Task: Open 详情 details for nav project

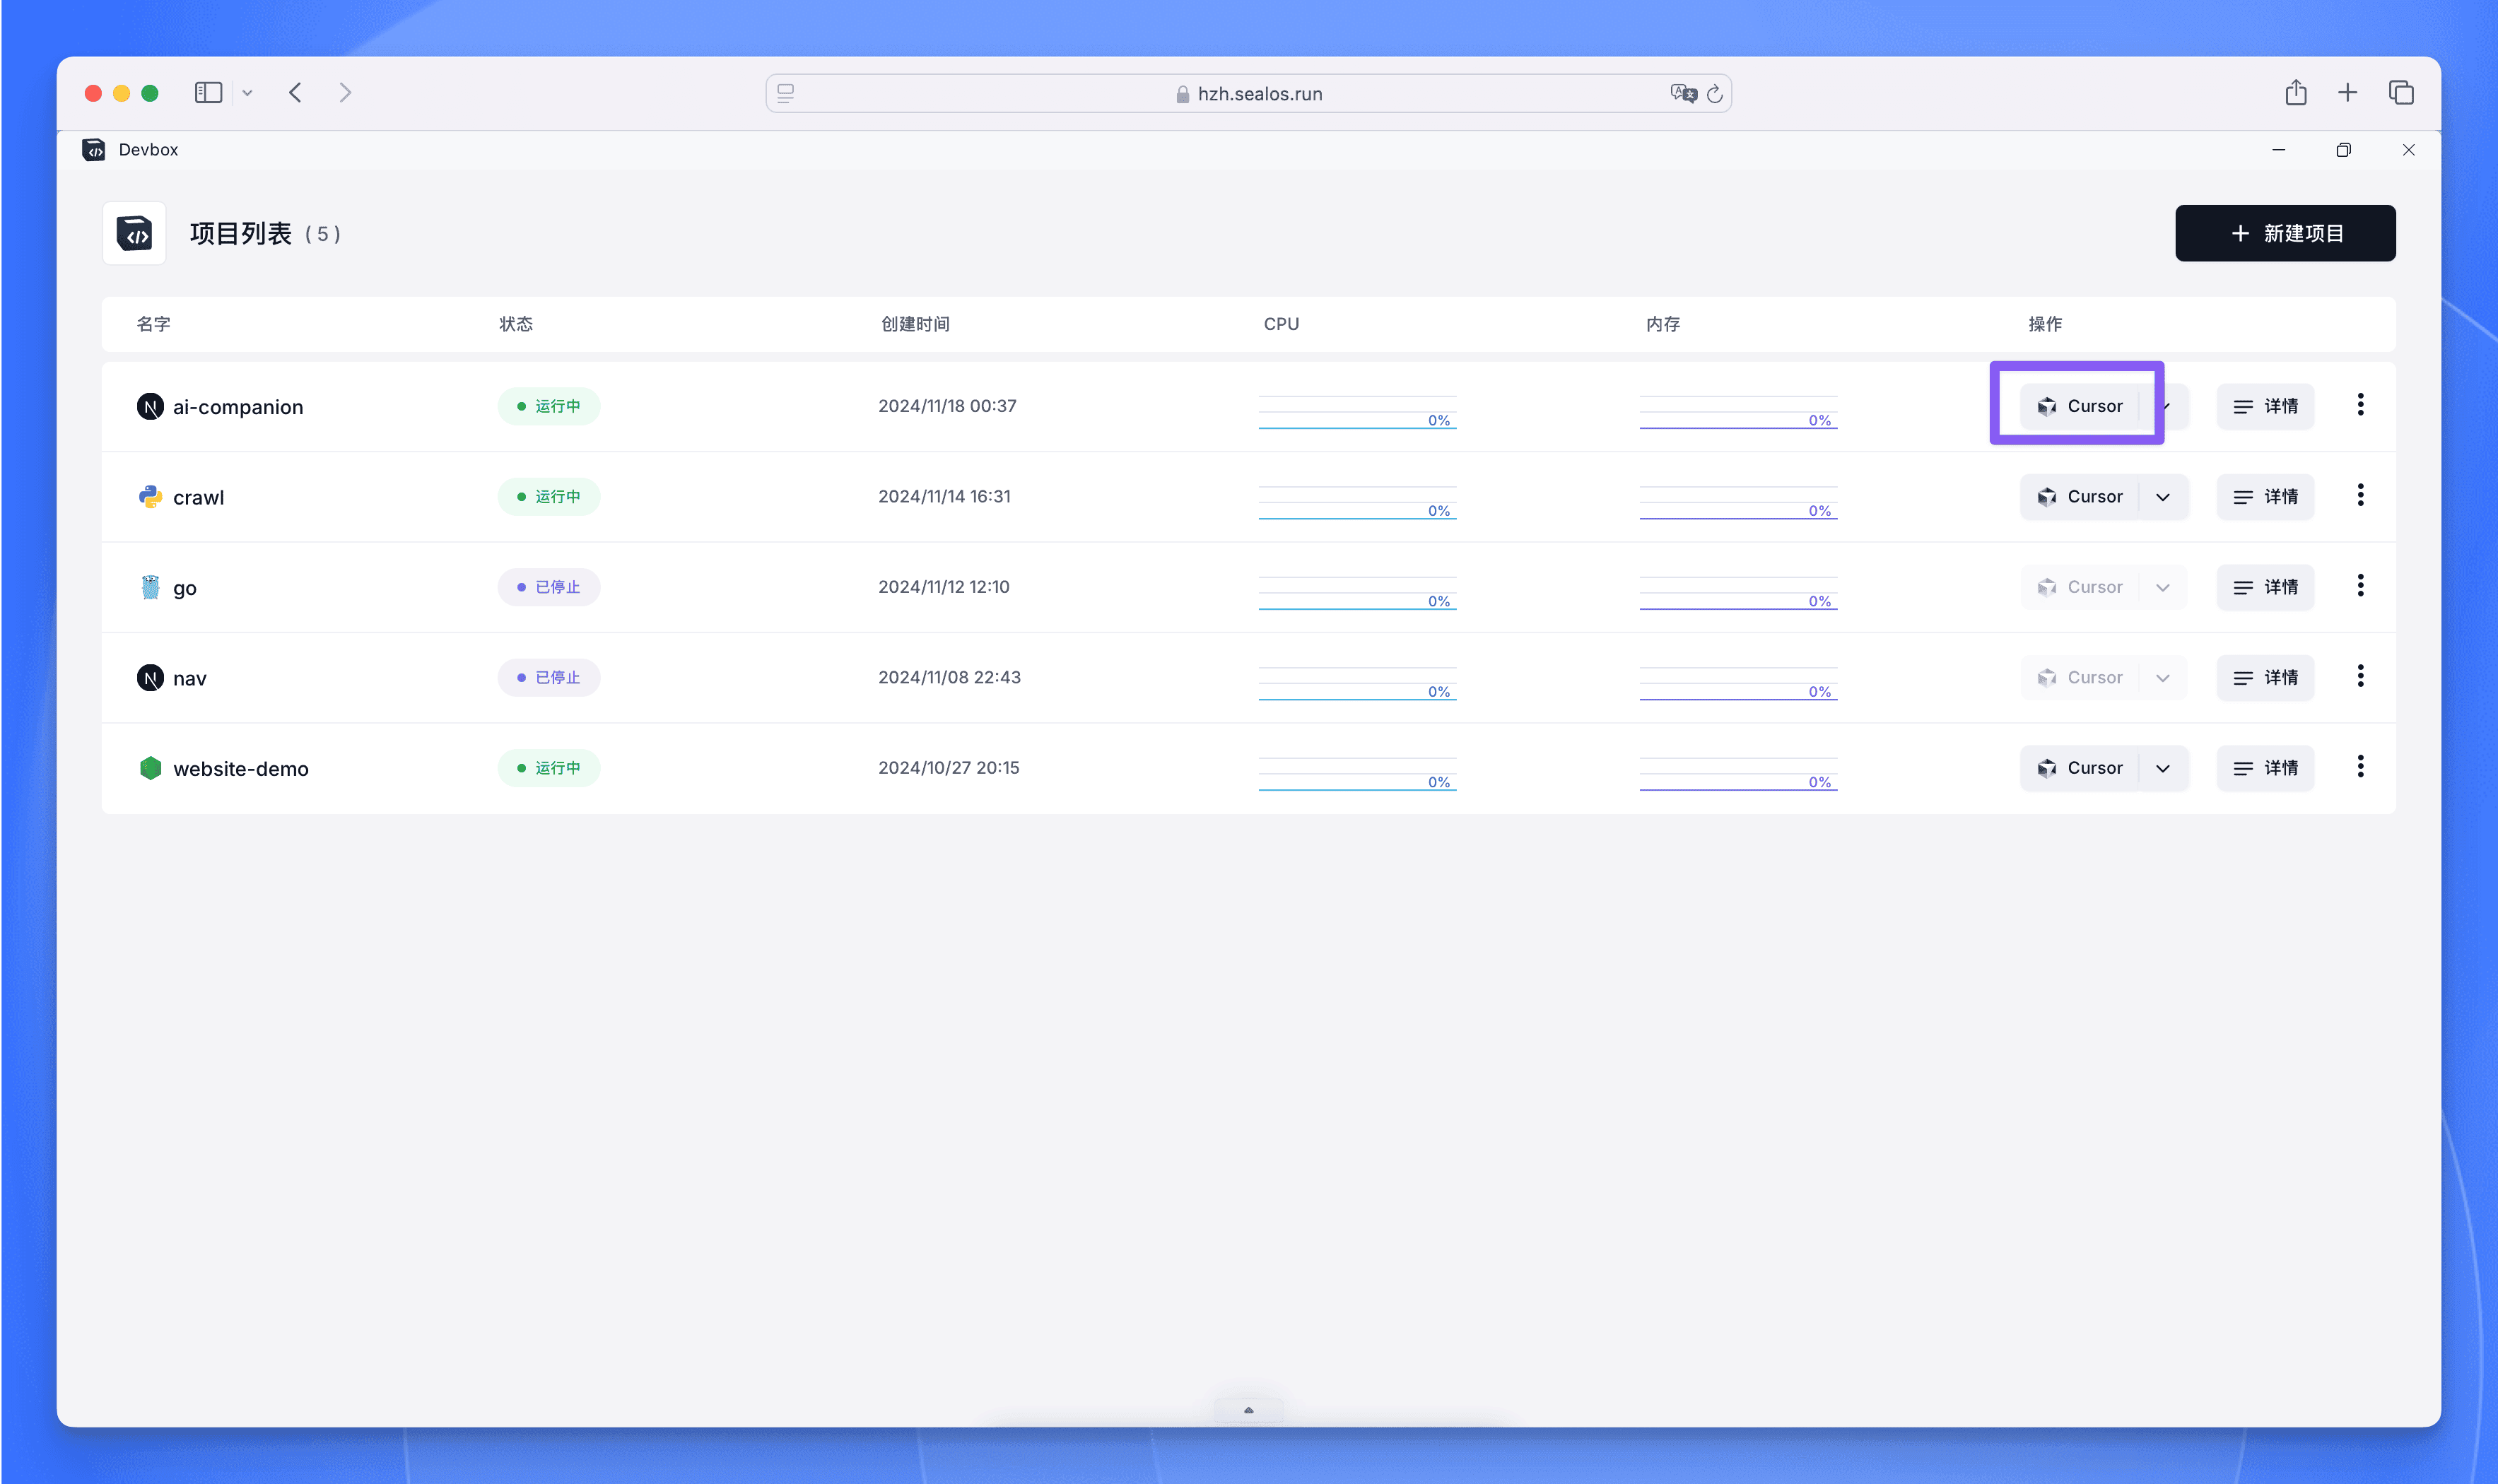Action: click(2265, 677)
